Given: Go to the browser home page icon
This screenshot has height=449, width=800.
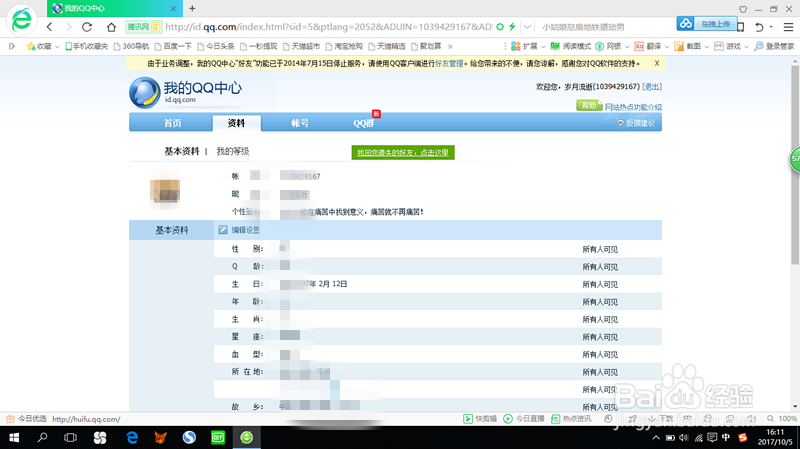Looking at the screenshot, I should click(111, 27).
